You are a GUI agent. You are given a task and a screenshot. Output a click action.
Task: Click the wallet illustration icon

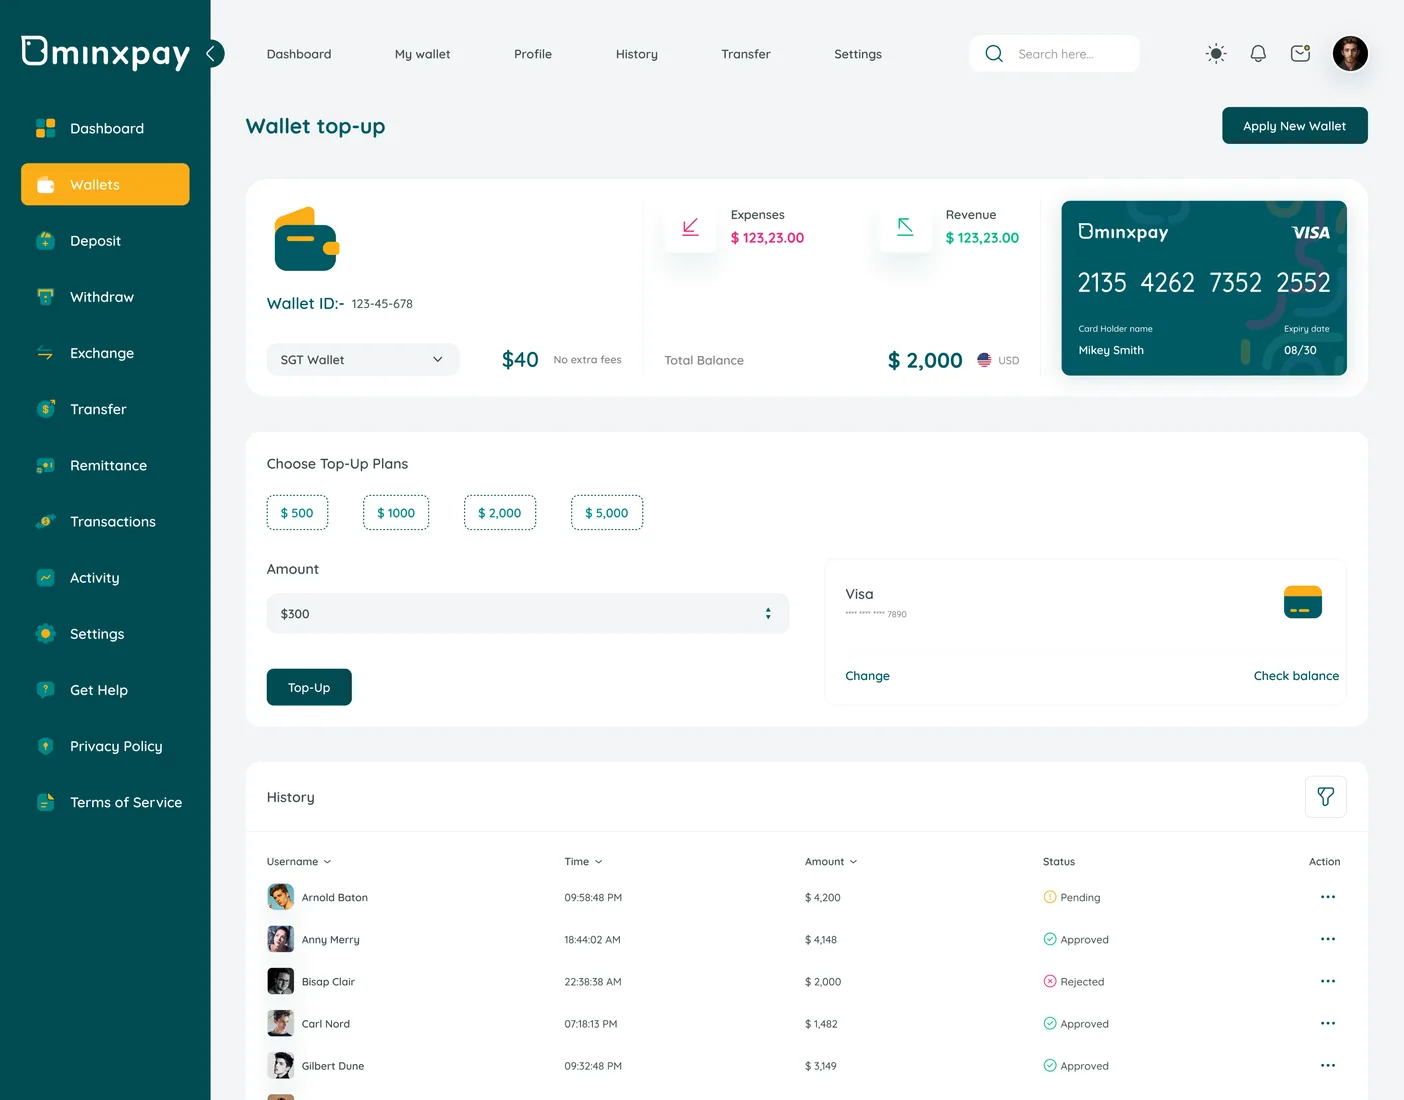point(307,239)
